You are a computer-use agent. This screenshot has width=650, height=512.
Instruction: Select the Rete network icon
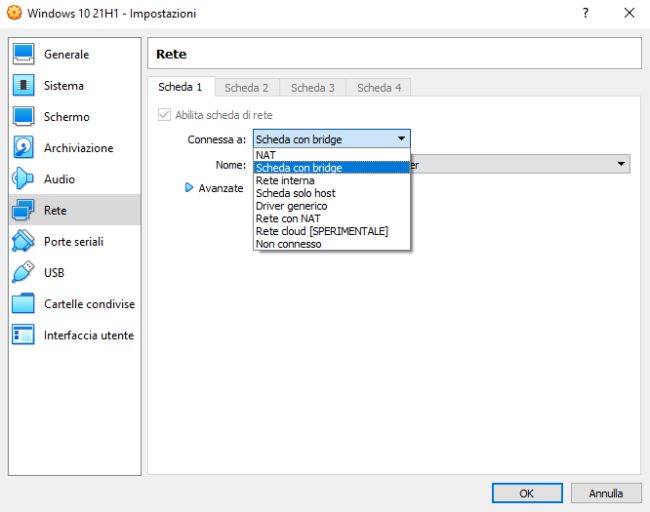(x=23, y=210)
